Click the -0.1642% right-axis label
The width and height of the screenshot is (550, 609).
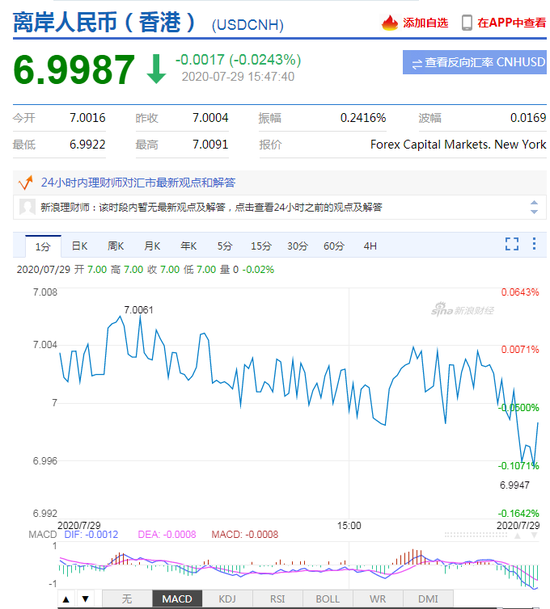tap(519, 513)
